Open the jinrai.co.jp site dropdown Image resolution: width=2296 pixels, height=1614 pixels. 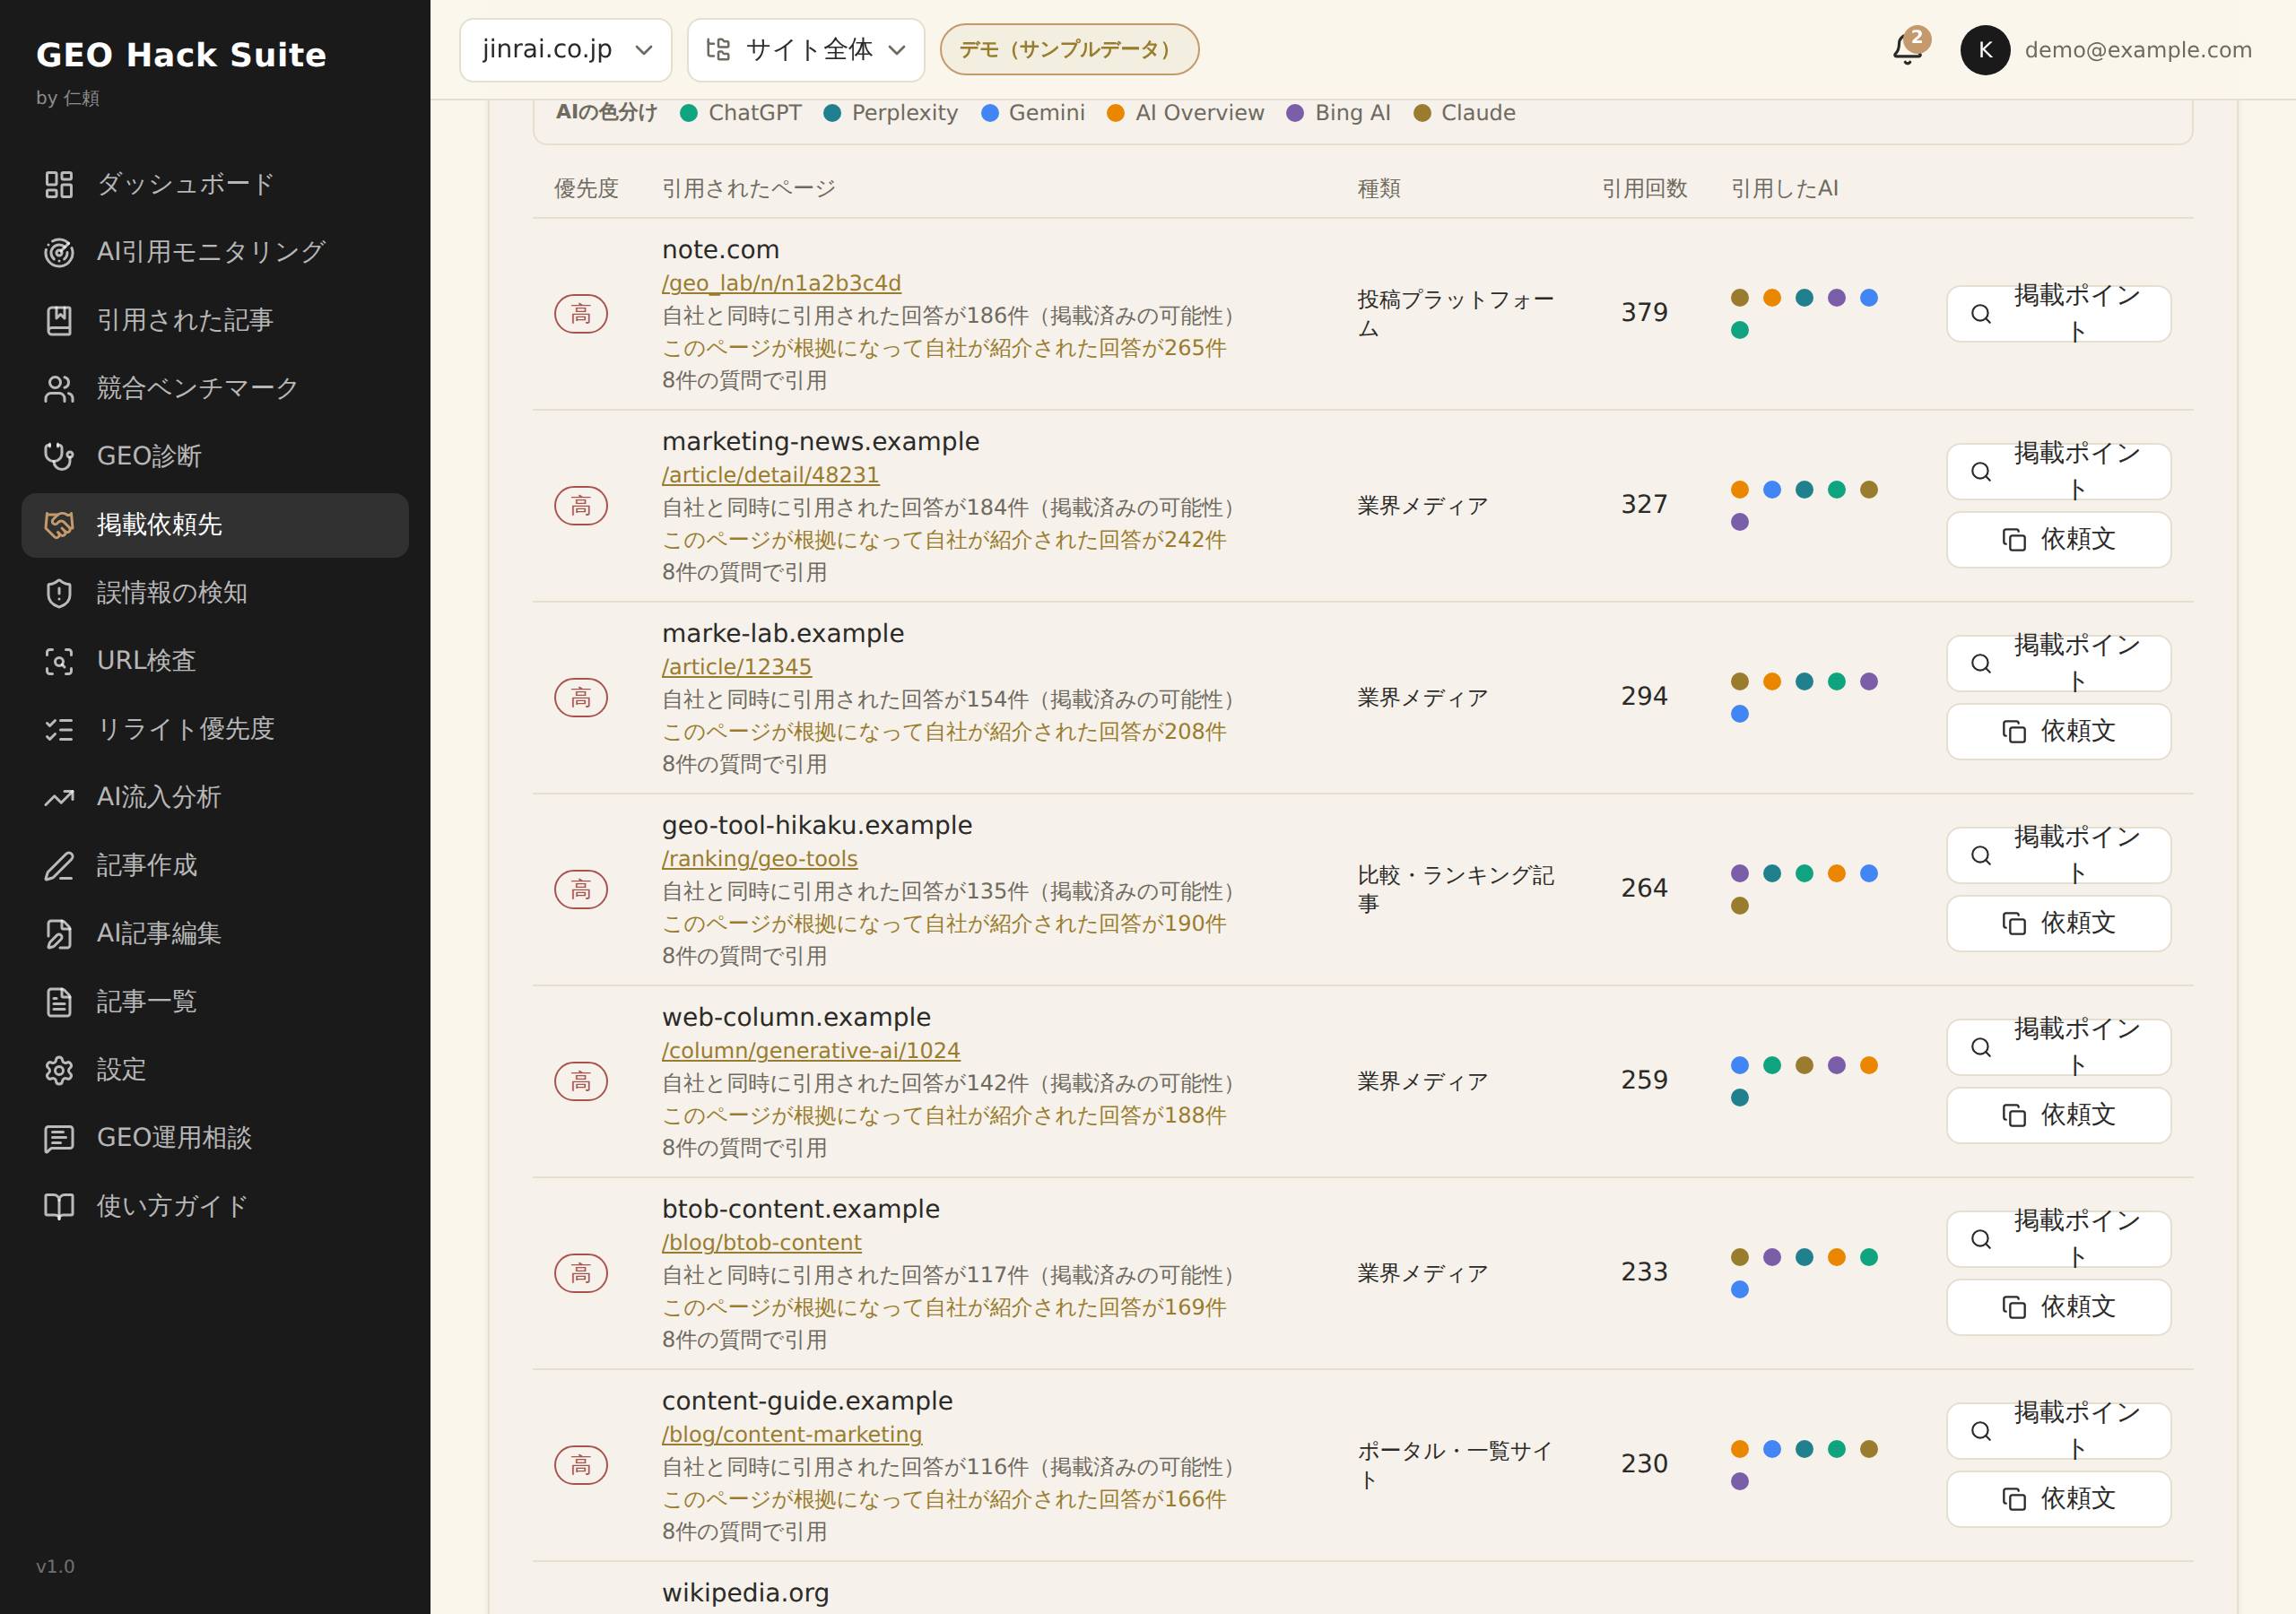[566, 50]
